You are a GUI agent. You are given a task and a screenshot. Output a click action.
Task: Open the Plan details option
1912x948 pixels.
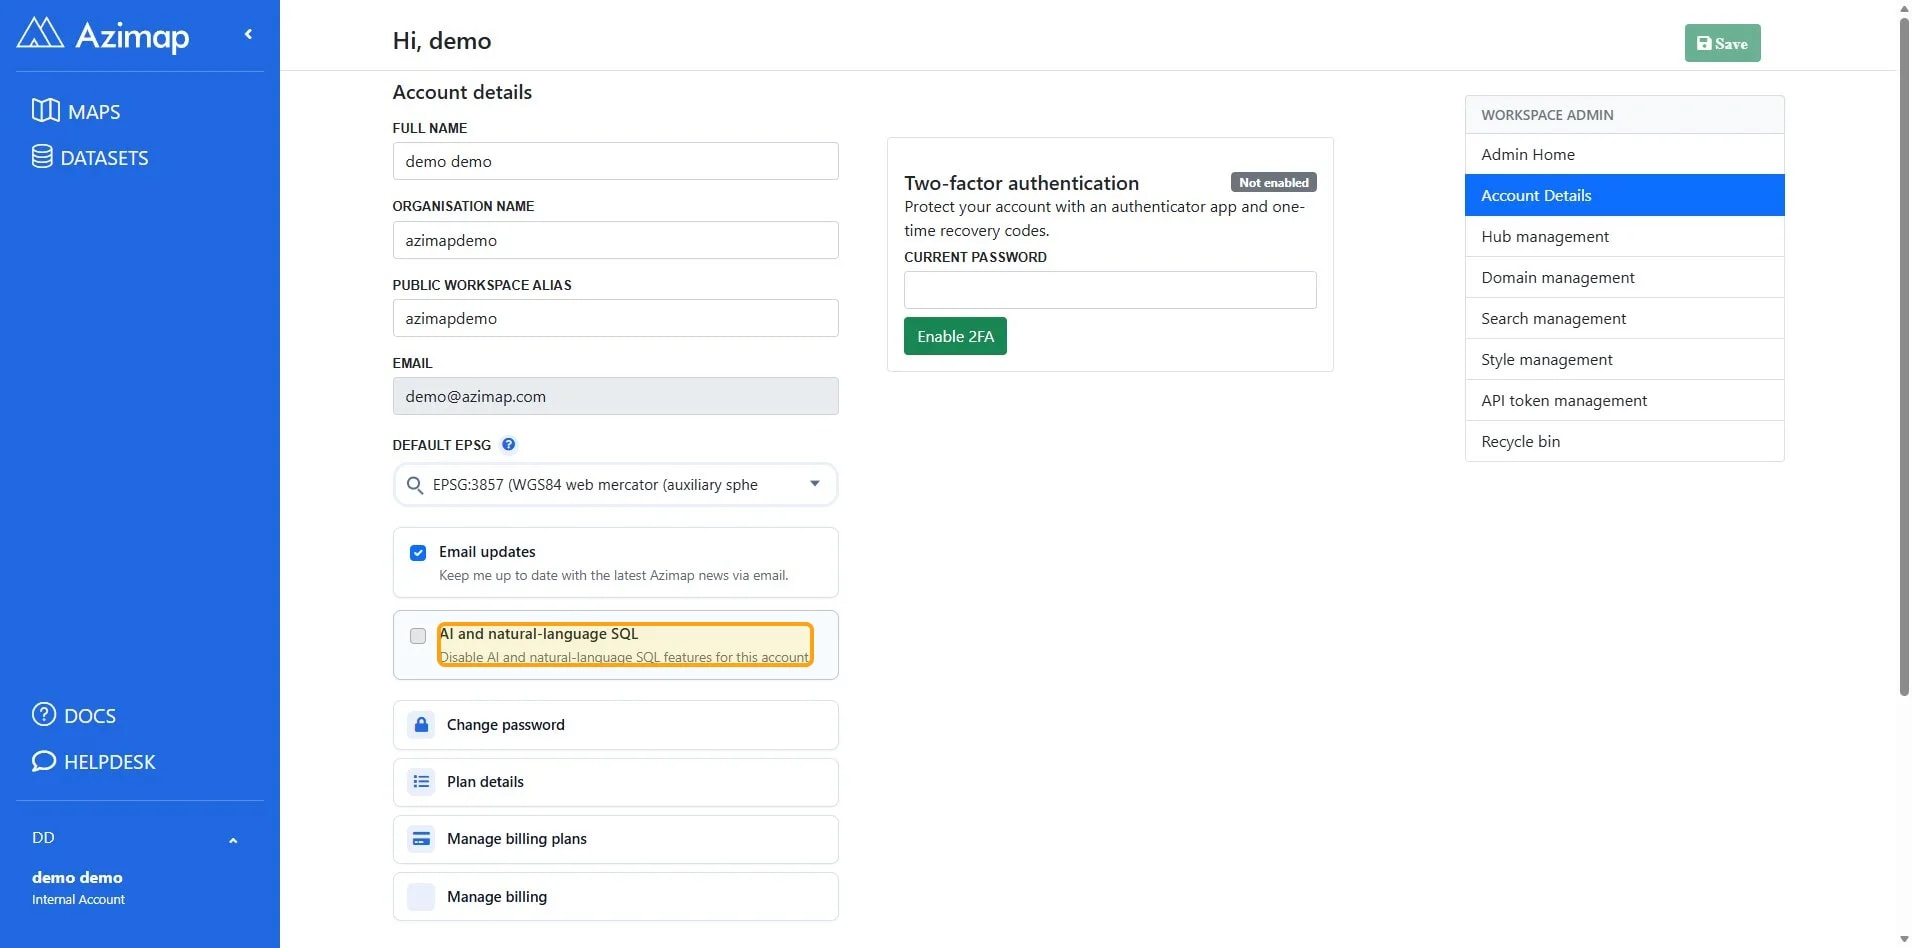(x=615, y=782)
